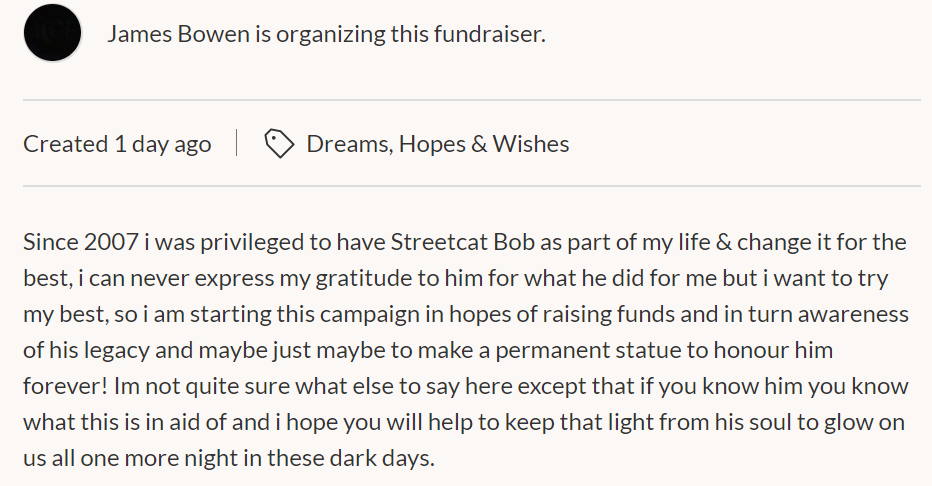Viewport: 932px width, 486px height.
Task: Click the tag icon beside the category
Action: (279, 144)
